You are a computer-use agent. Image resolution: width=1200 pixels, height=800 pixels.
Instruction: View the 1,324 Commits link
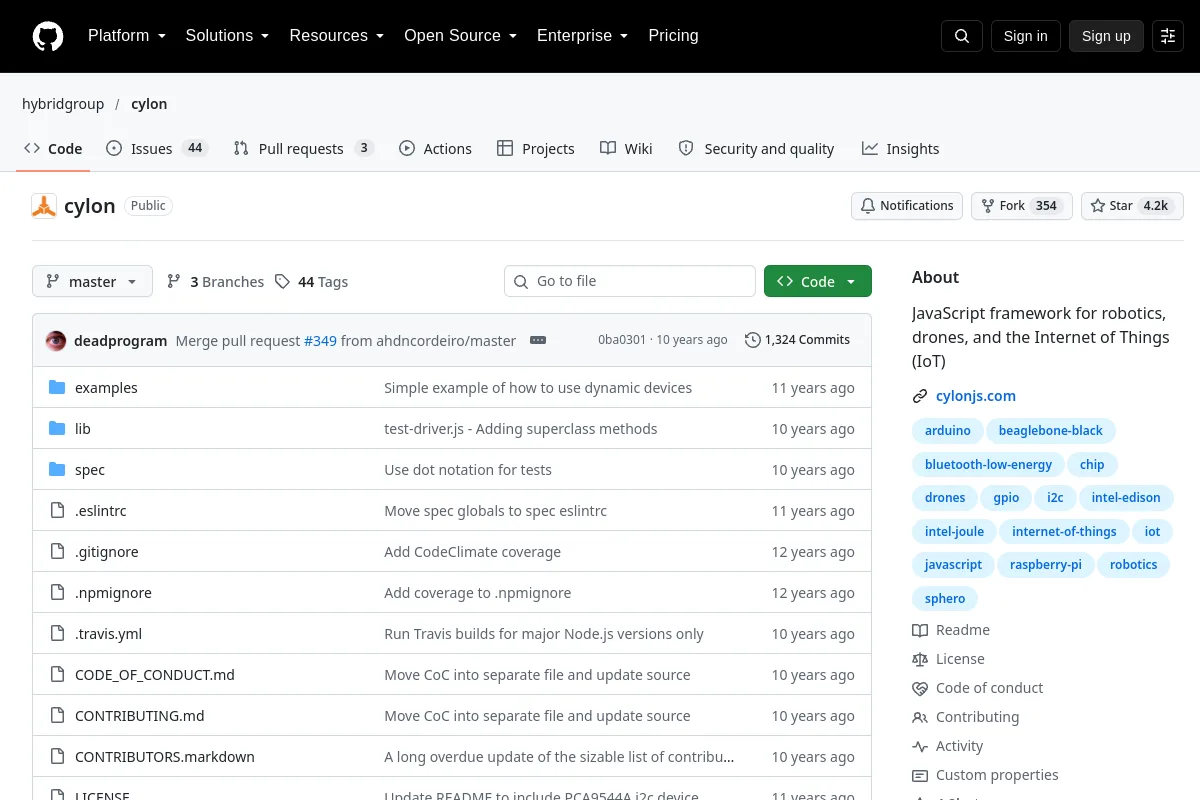(x=798, y=340)
